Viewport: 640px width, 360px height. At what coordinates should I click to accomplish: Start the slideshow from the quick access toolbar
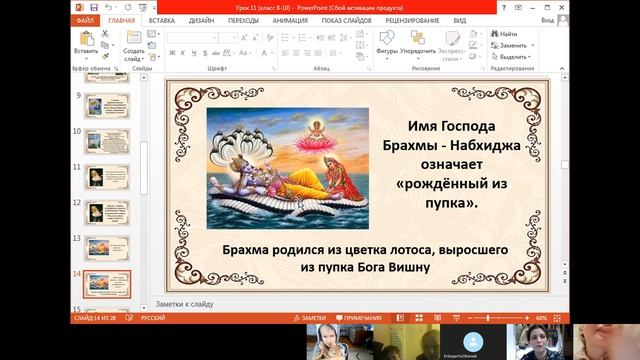pyautogui.click(x=142, y=7)
